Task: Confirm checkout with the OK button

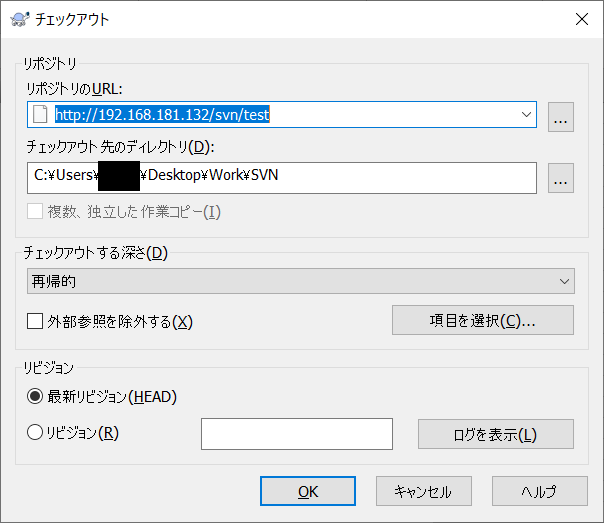Action: pyautogui.click(x=308, y=491)
